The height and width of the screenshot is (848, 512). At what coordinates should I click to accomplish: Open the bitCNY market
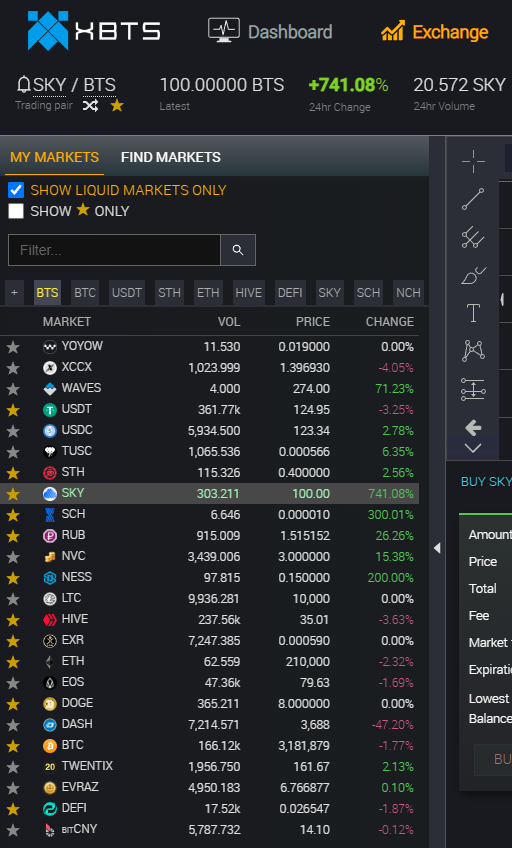pyautogui.click(x=209, y=830)
